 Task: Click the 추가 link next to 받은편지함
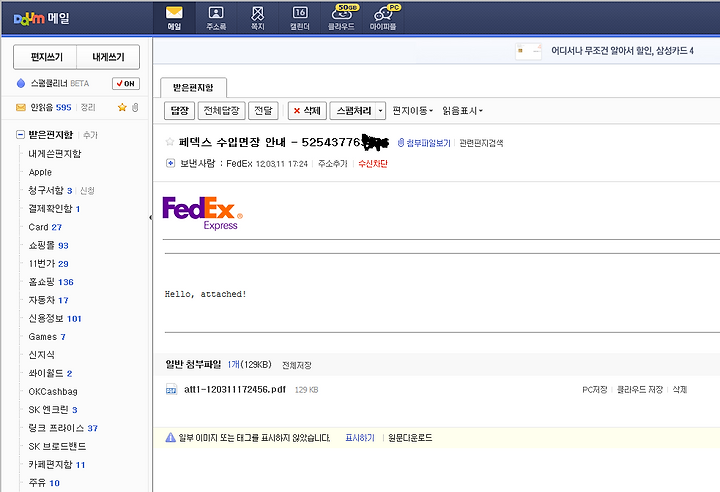90,135
